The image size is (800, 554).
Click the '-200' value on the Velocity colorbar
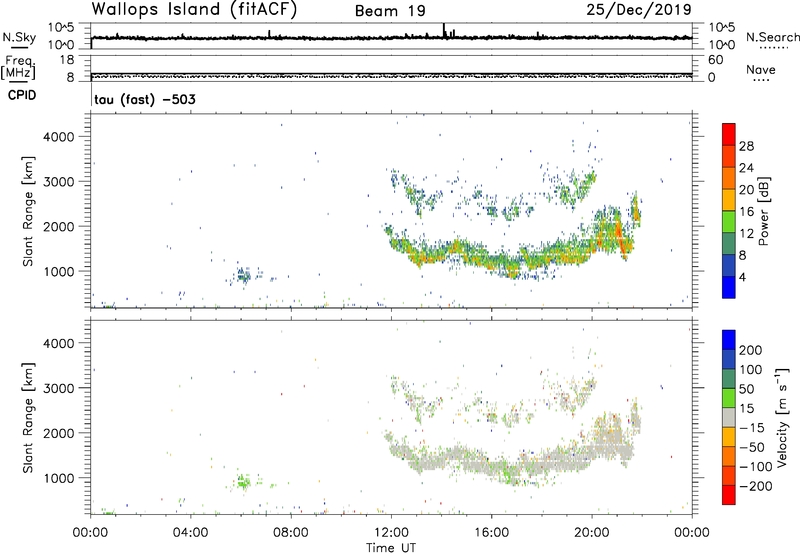(756, 486)
